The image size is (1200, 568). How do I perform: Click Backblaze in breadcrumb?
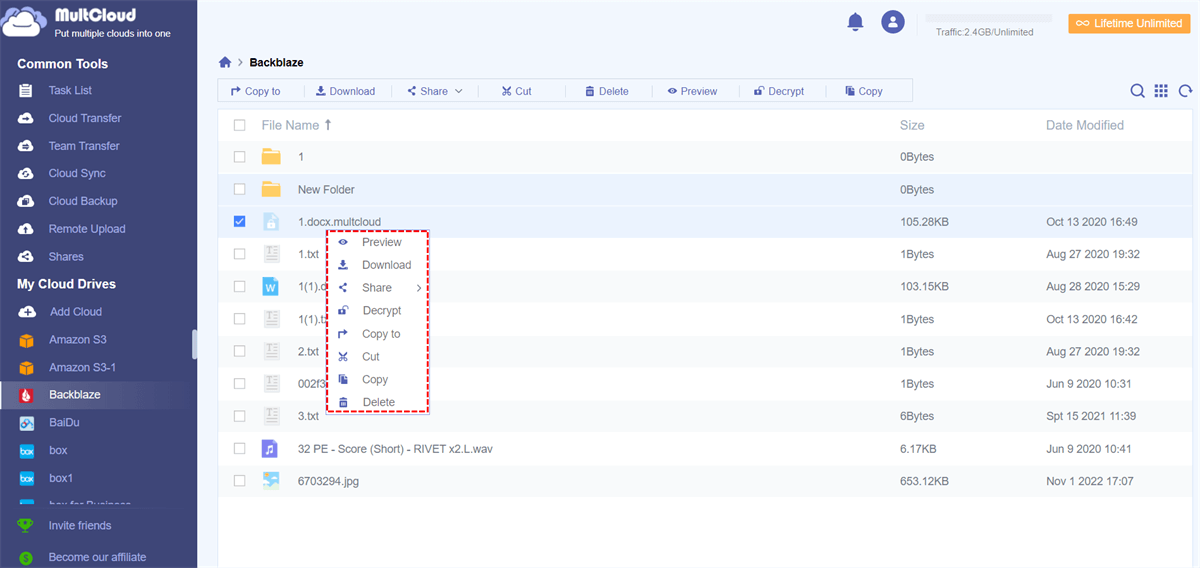click(x=276, y=62)
